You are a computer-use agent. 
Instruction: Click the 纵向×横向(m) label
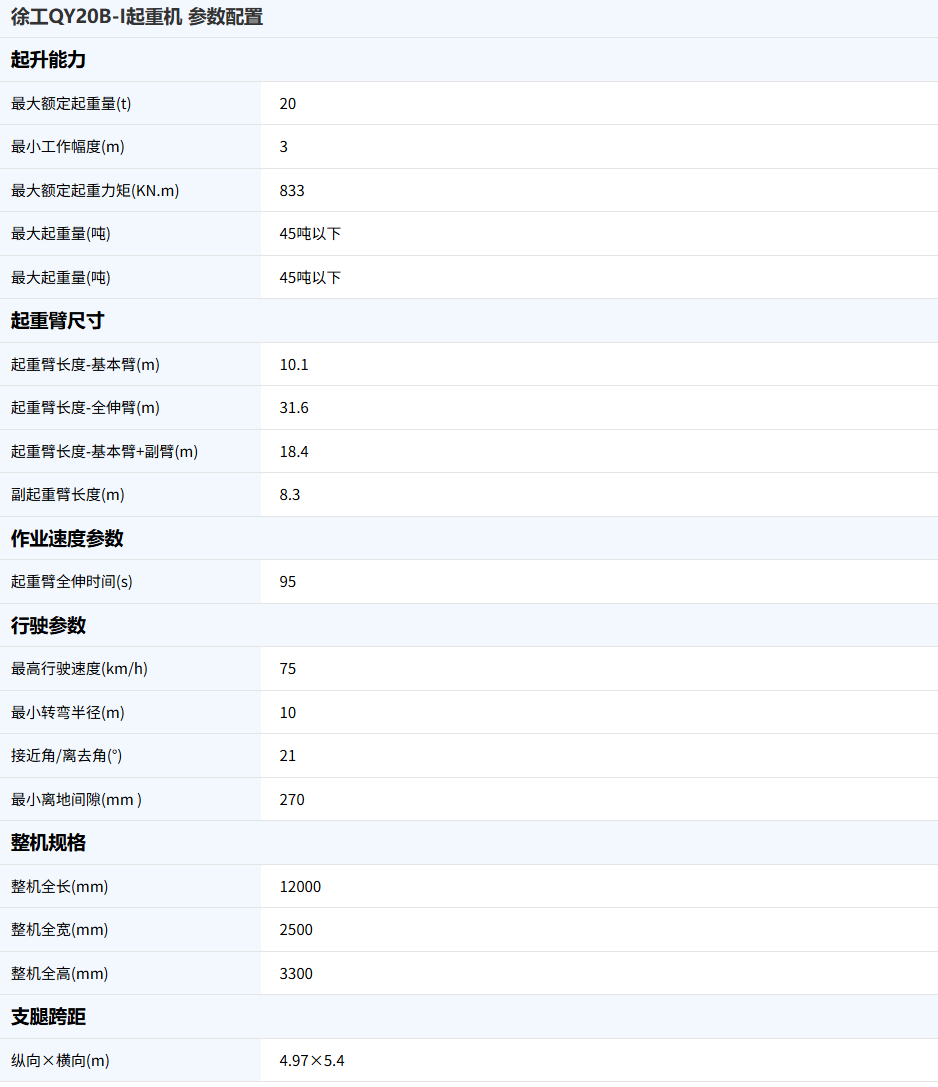click(x=60, y=1061)
